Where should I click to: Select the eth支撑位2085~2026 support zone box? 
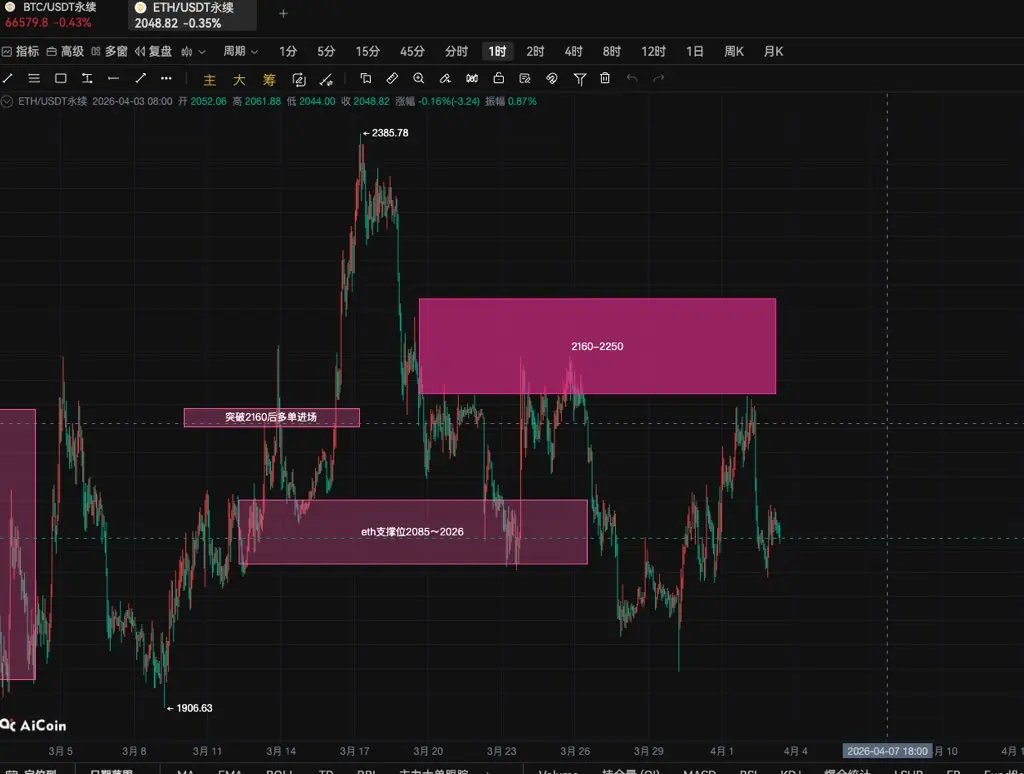click(413, 532)
